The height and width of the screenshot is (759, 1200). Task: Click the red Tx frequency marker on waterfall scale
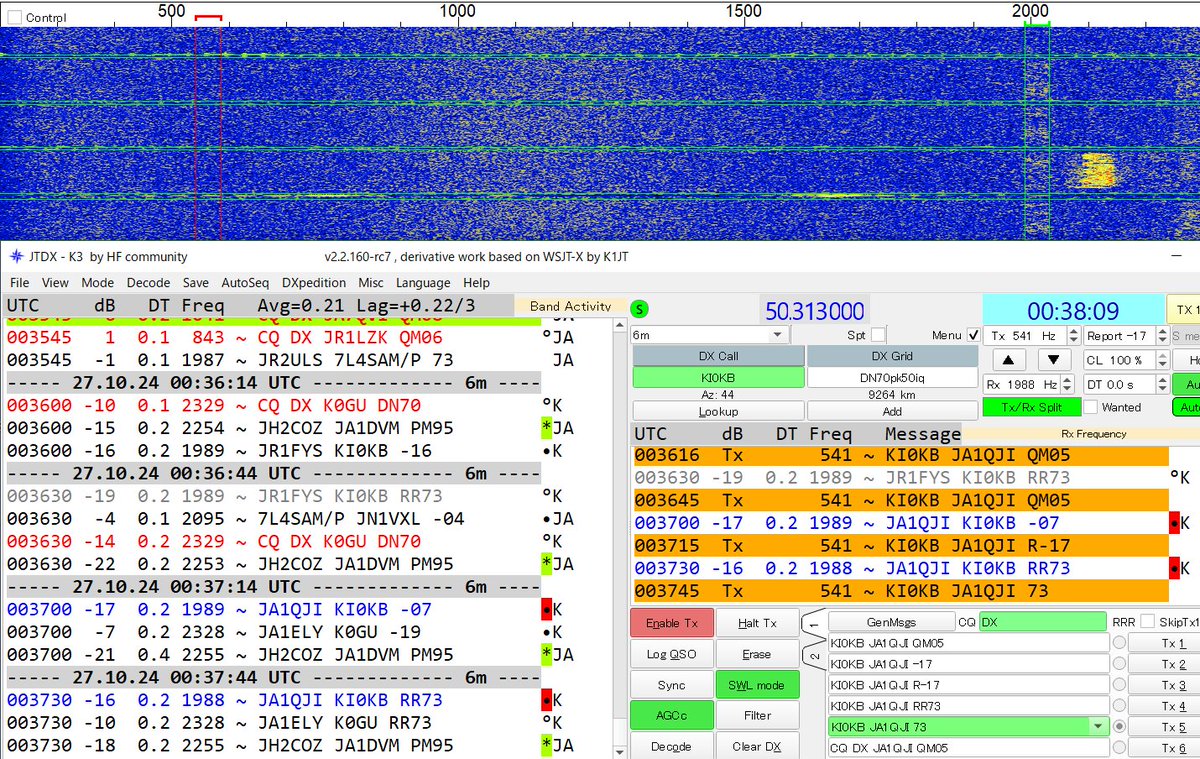click(208, 18)
